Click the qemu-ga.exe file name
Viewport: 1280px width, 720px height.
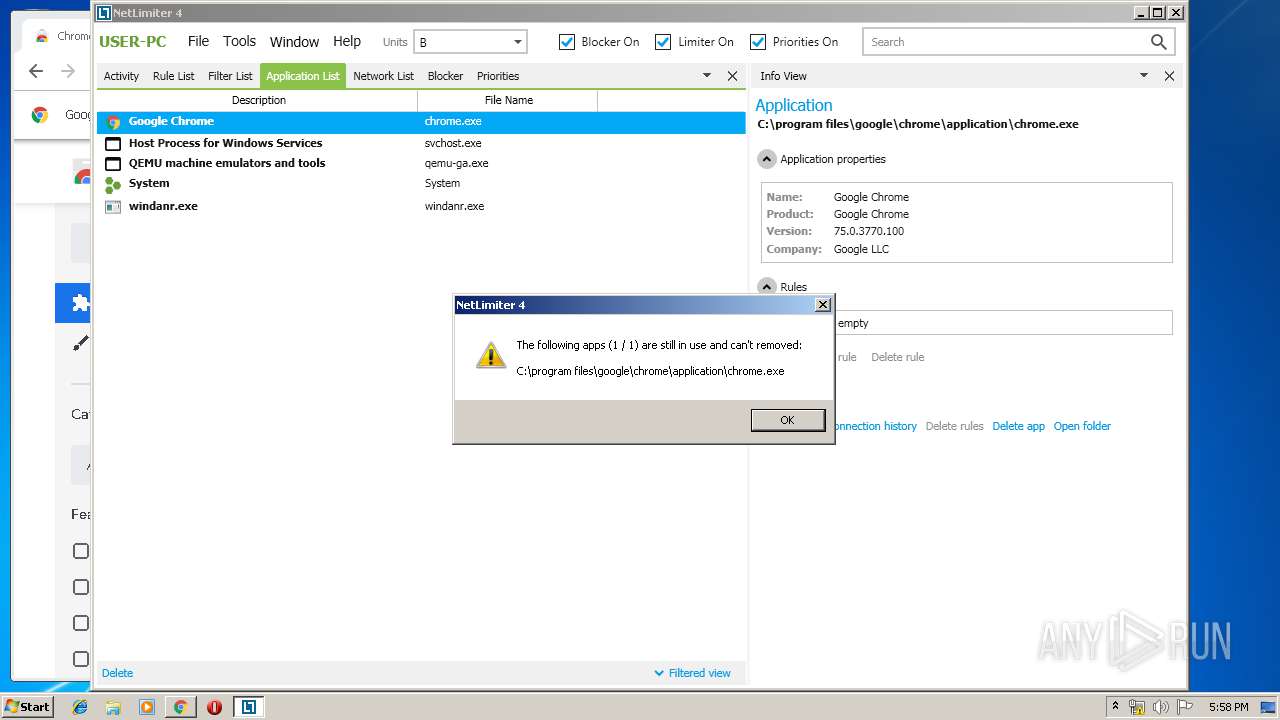456,163
